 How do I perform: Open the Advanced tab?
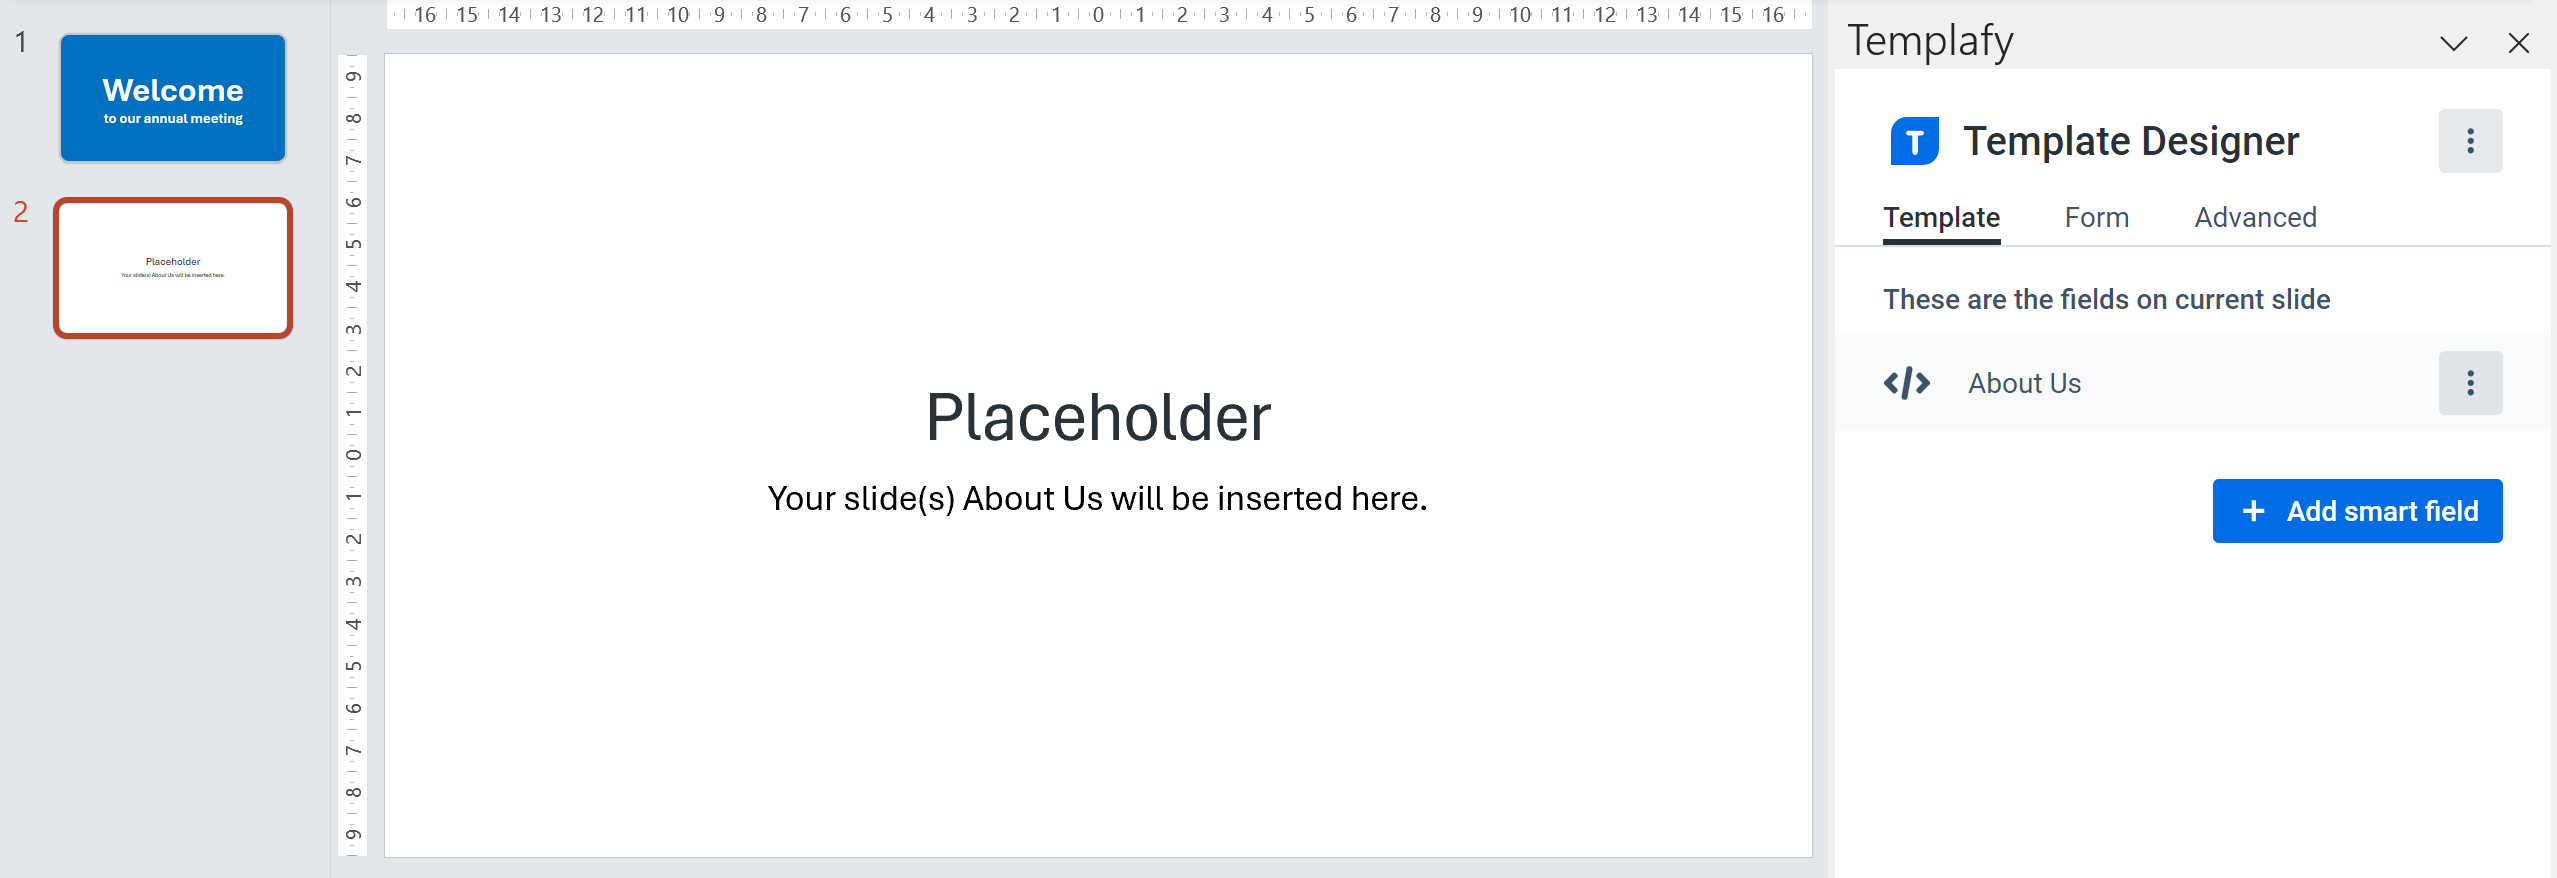pyautogui.click(x=2255, y=218)
